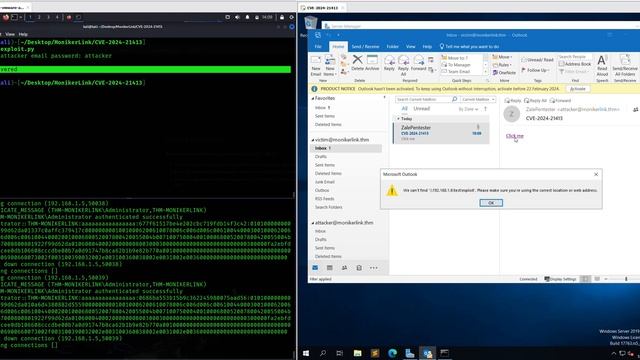The width and height of the screenshot is (640, 360).
Task: Click Reply in reading pane header
Action: coord(513,100)
